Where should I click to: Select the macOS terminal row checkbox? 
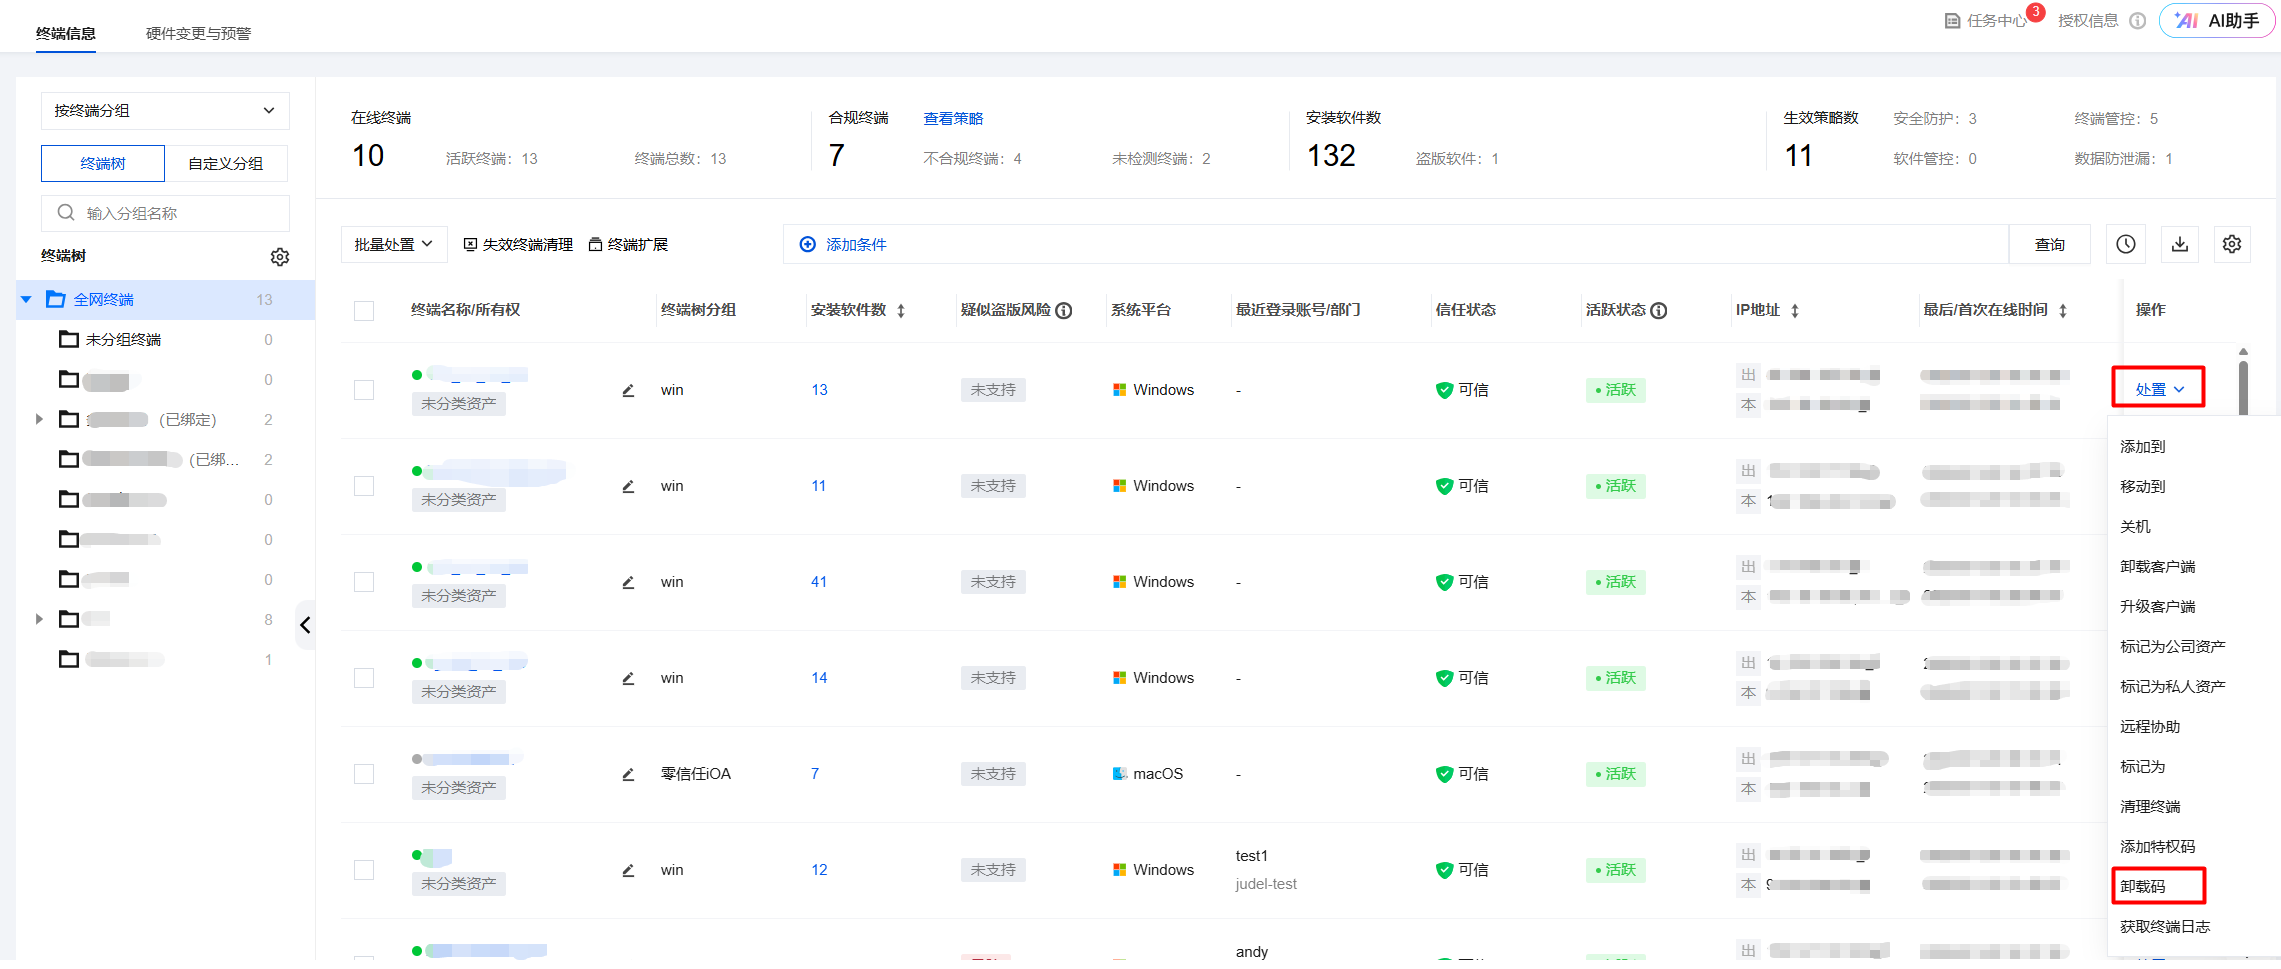pos(364,774)
